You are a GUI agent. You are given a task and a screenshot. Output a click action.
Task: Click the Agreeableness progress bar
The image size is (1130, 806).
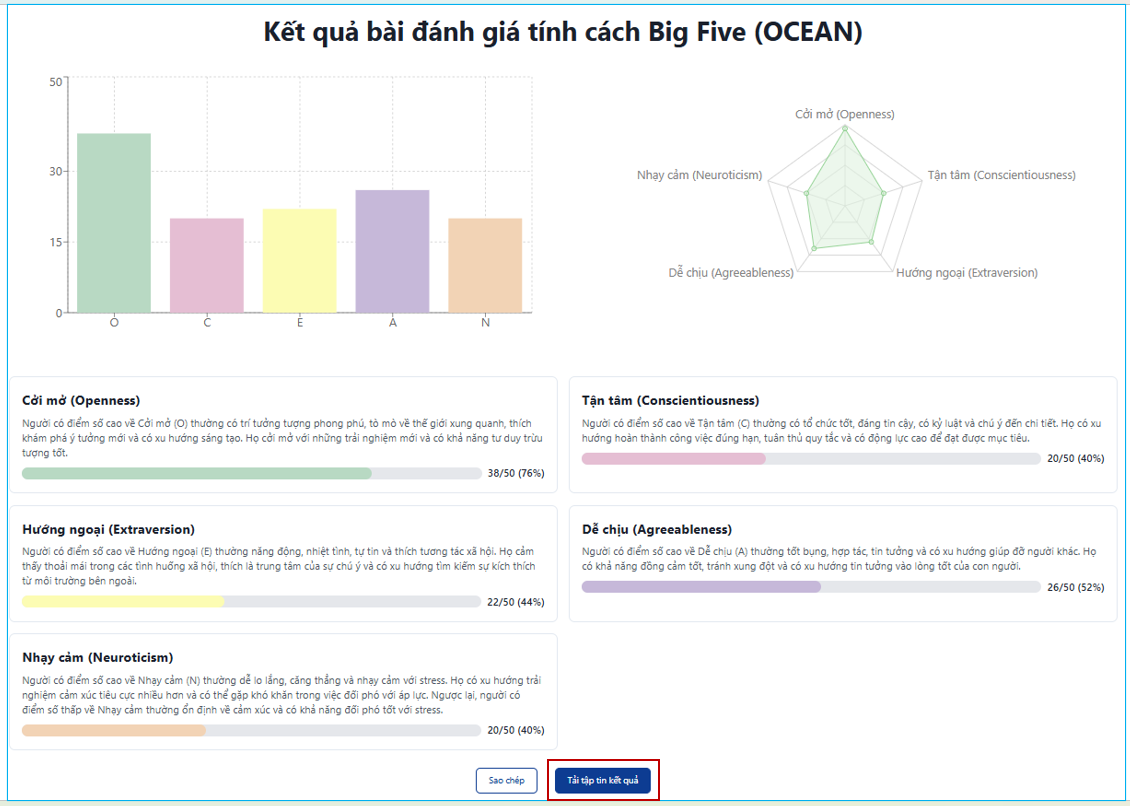811,587
